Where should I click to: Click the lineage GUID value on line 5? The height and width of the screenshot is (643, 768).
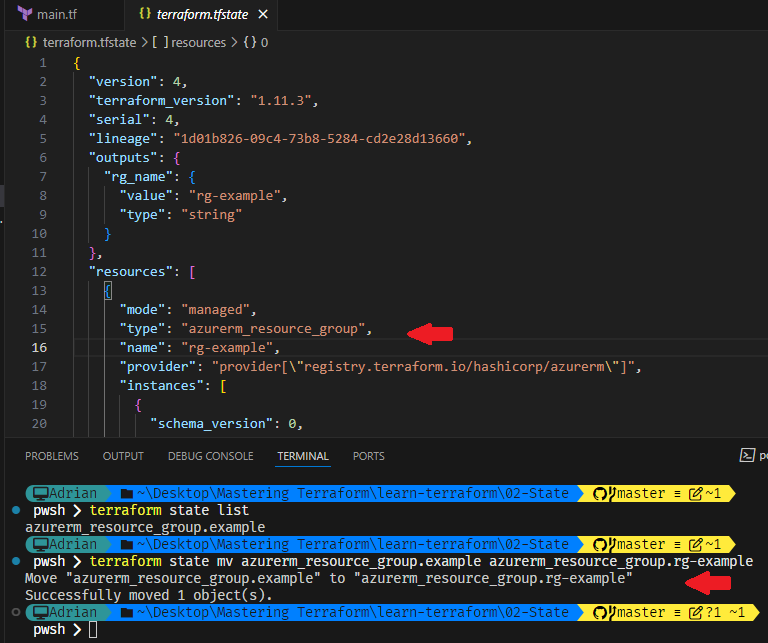319,139
